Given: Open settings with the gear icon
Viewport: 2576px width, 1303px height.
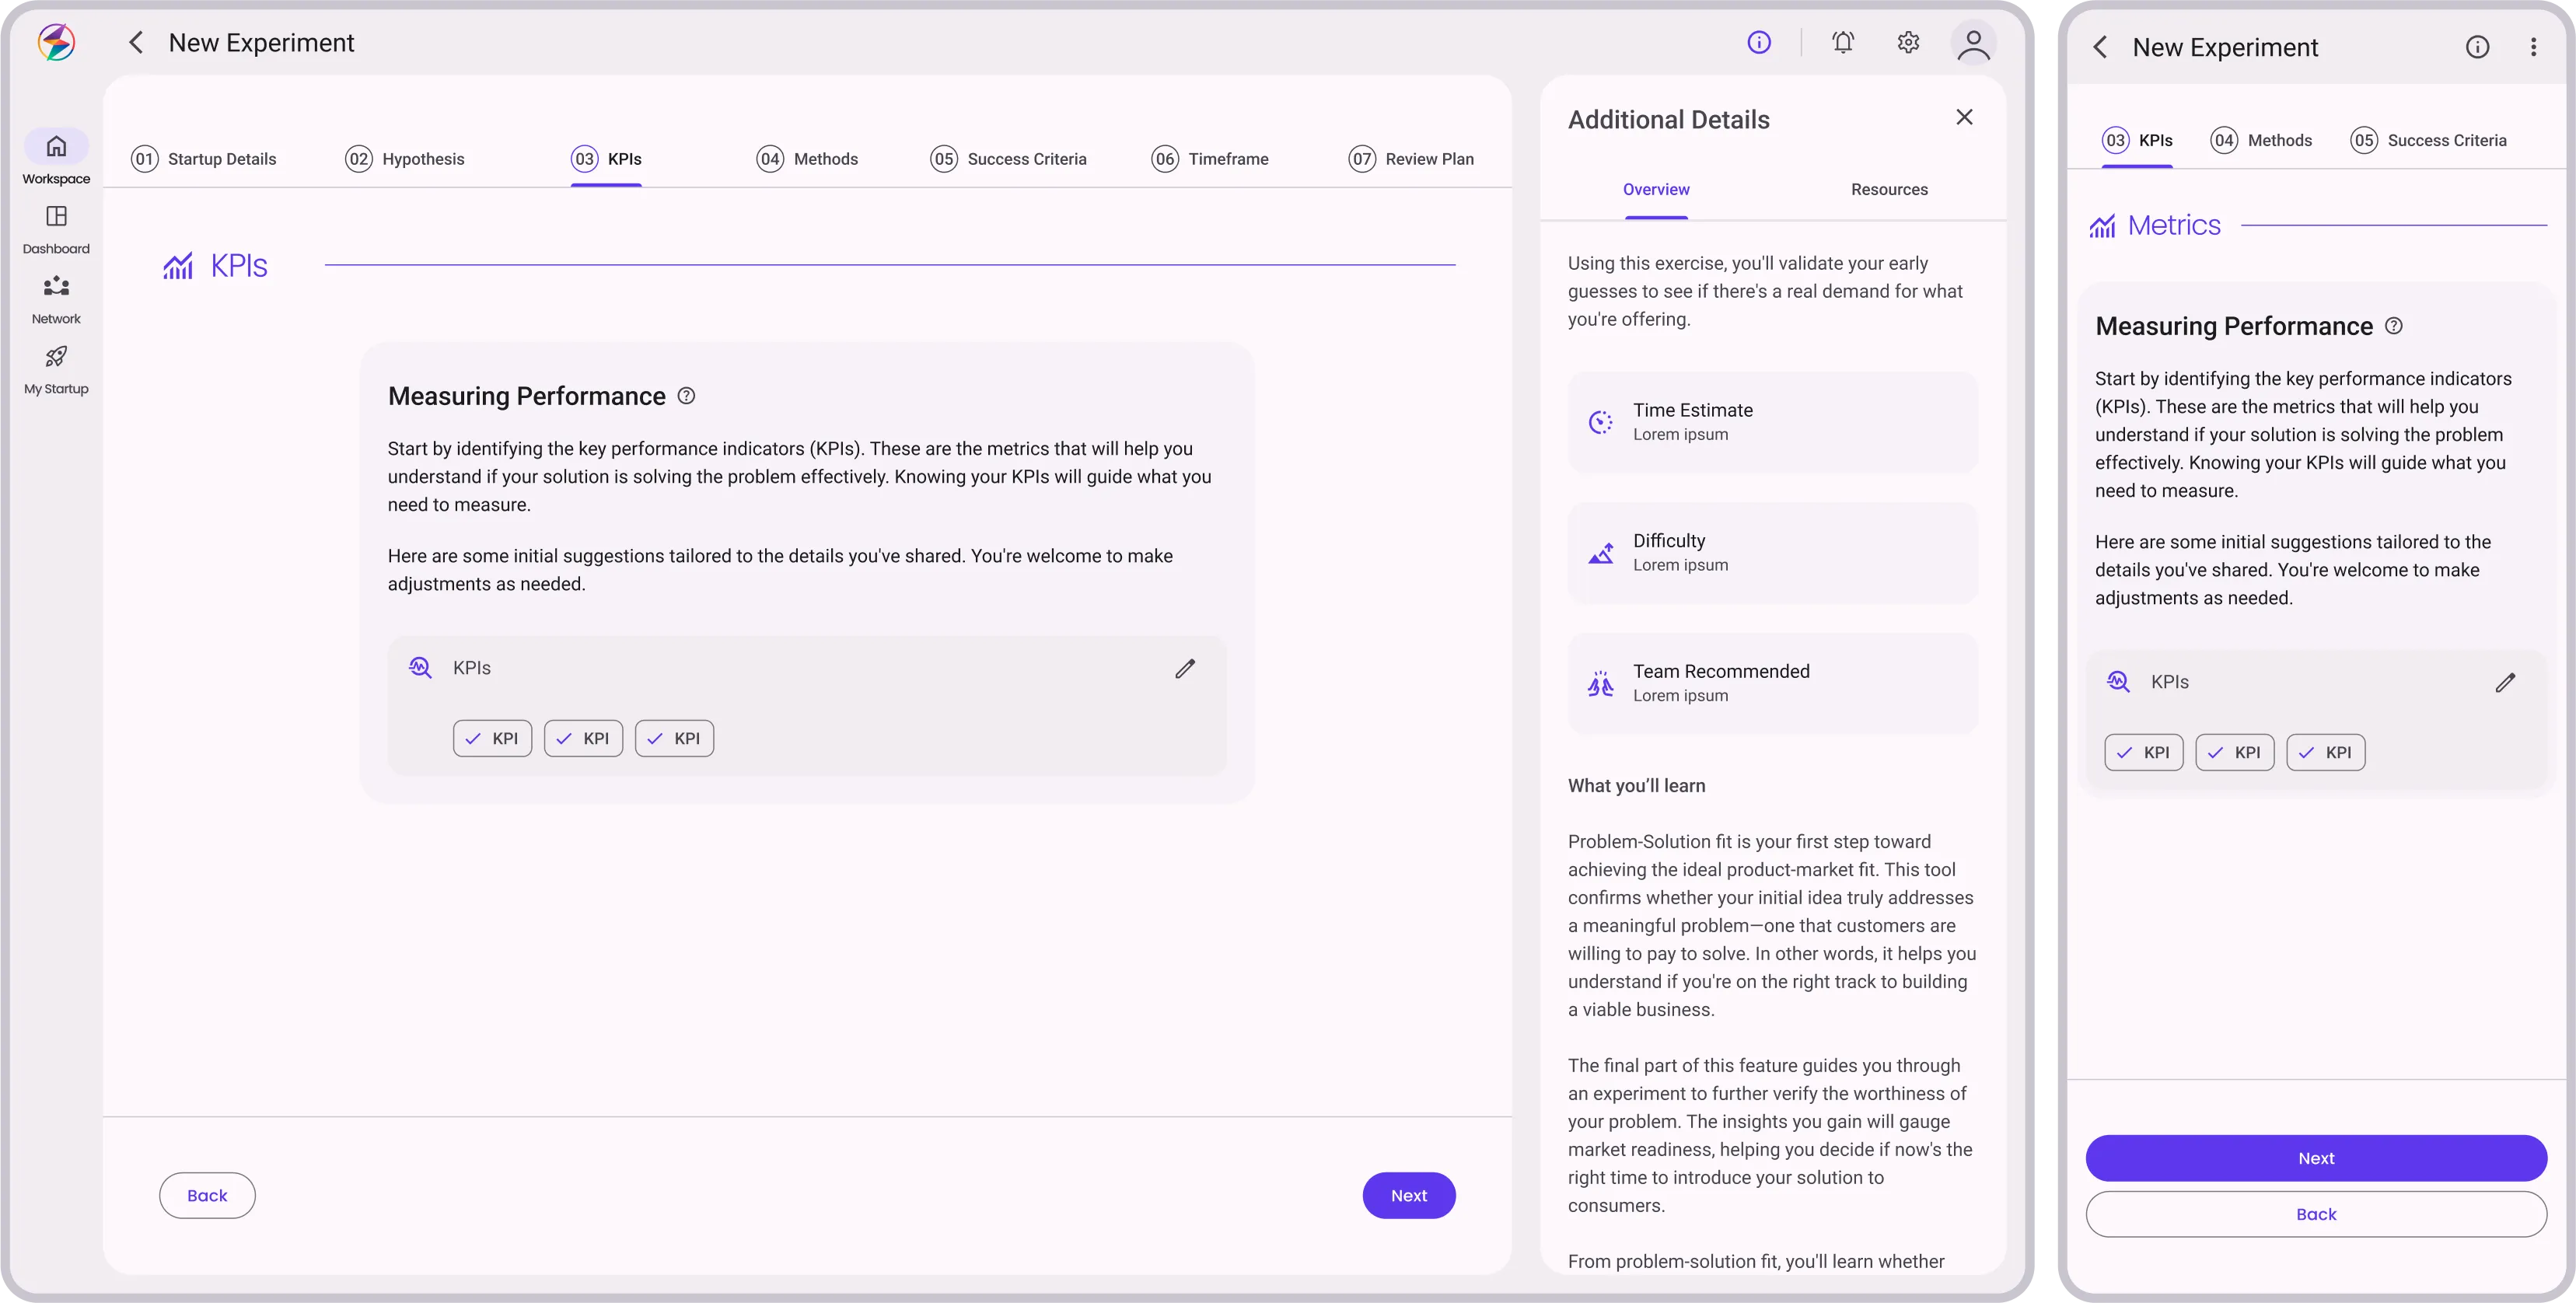Looking at the screenshot, I should point(1907,42).
